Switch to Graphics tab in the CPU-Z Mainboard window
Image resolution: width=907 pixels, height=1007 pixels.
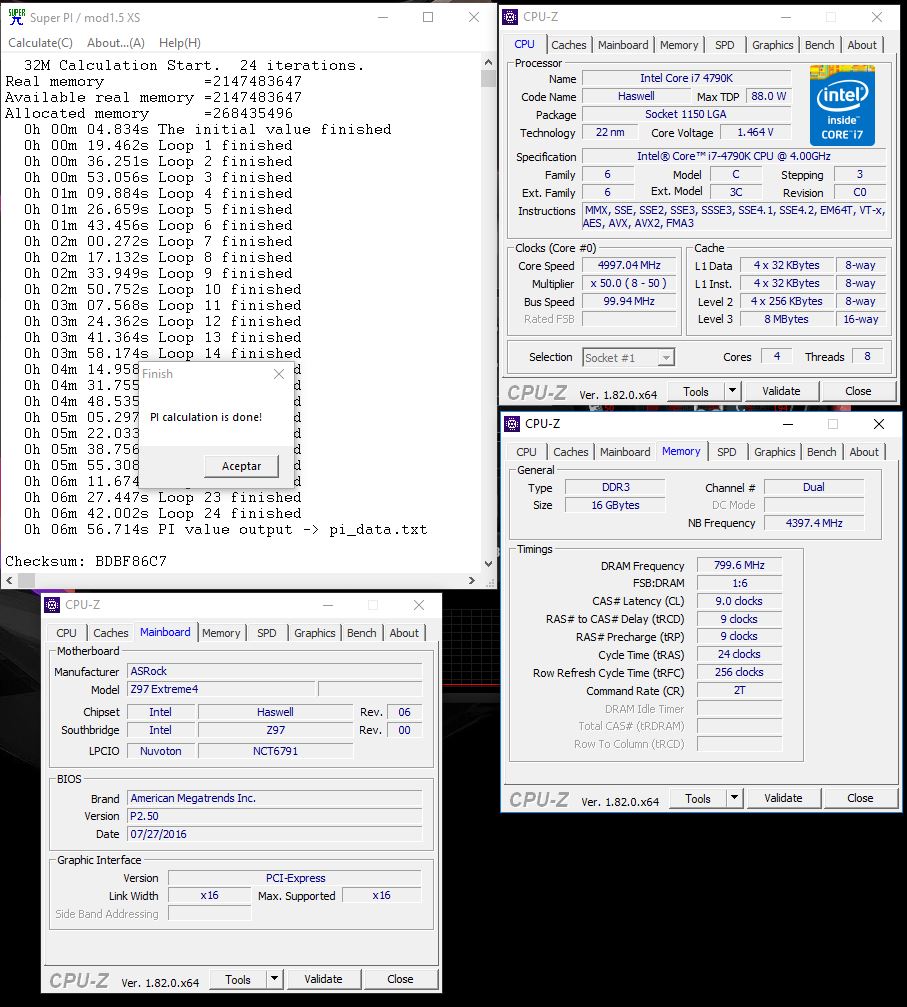coord(315,633)
